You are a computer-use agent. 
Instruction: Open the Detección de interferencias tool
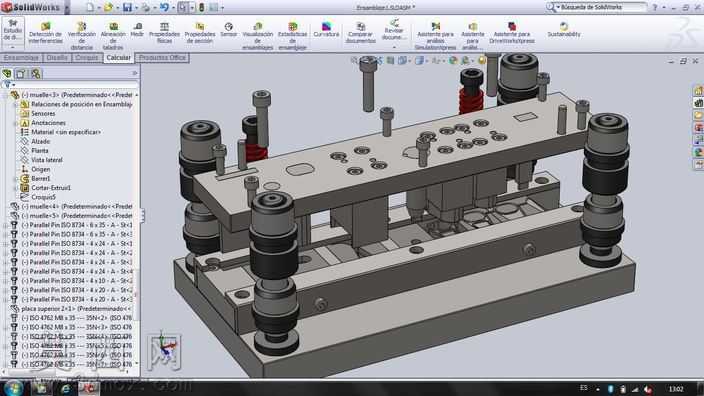[45, 33]
